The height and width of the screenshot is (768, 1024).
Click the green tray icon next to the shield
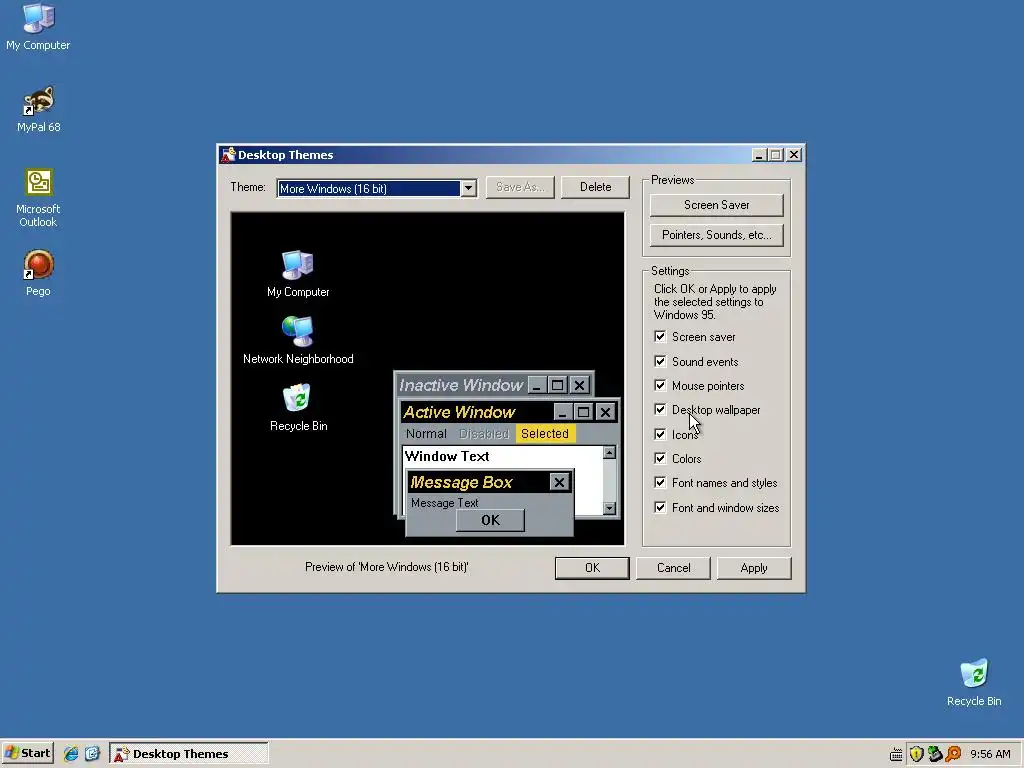935,754
